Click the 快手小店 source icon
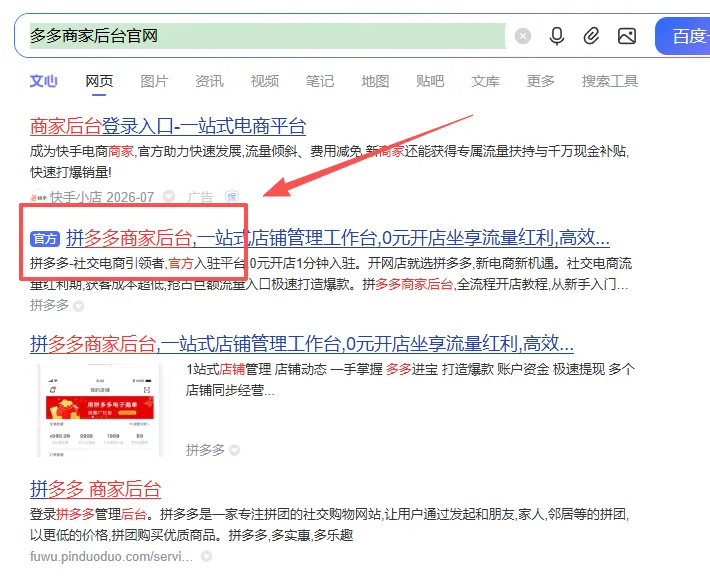 pos(38,197)
